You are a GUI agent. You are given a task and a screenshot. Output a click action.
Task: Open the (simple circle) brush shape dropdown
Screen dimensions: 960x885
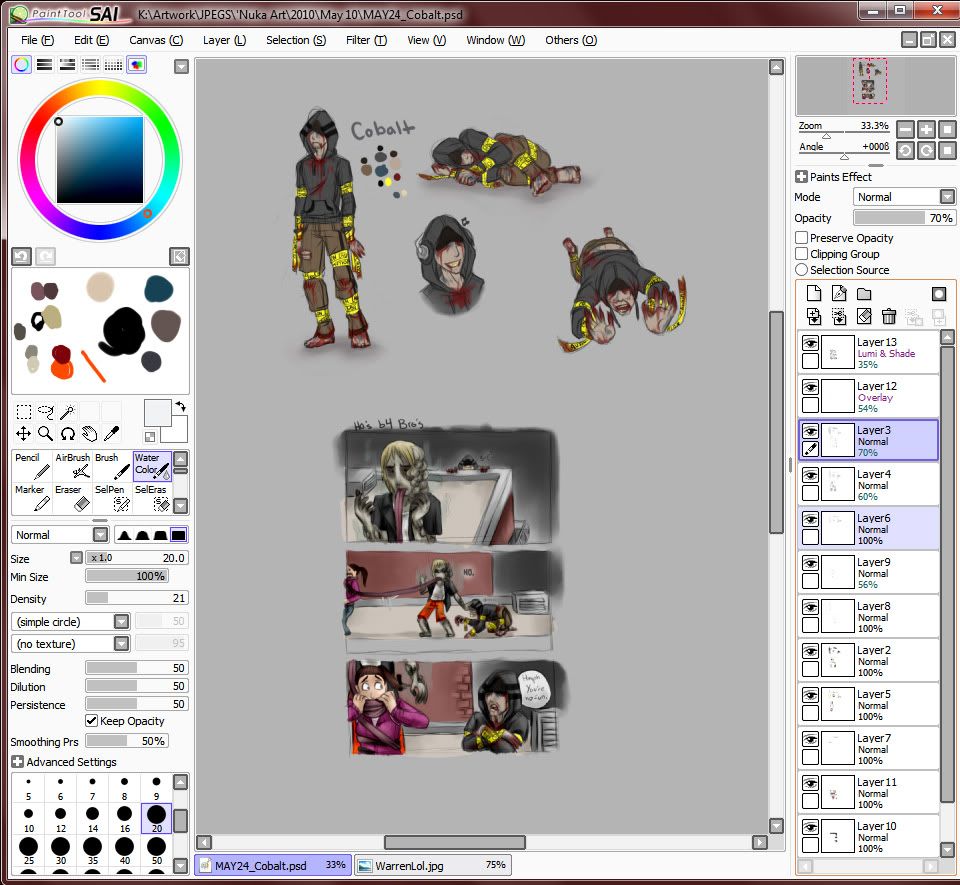(x=120, y=621)
